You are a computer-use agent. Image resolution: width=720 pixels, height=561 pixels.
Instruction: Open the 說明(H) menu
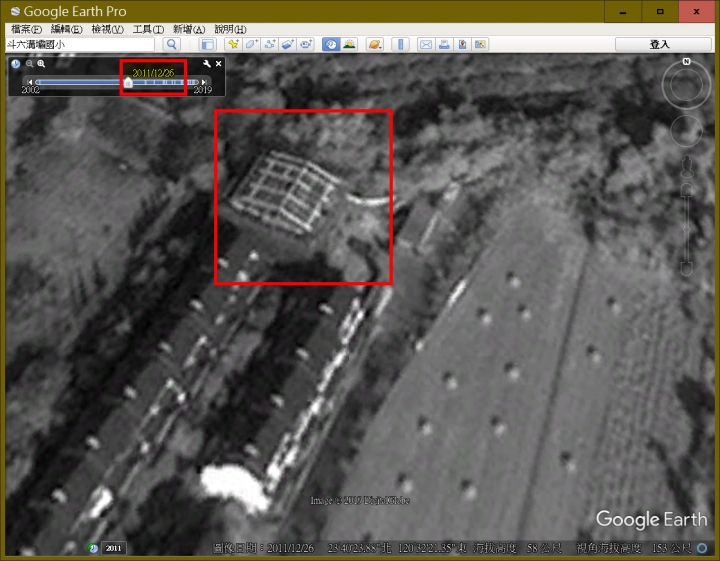230,29
